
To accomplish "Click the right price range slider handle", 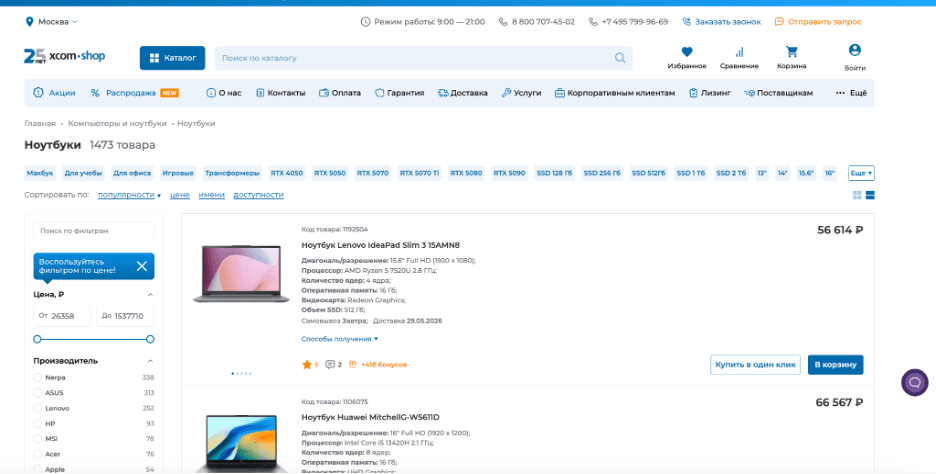I will click(x=150, y=339).
